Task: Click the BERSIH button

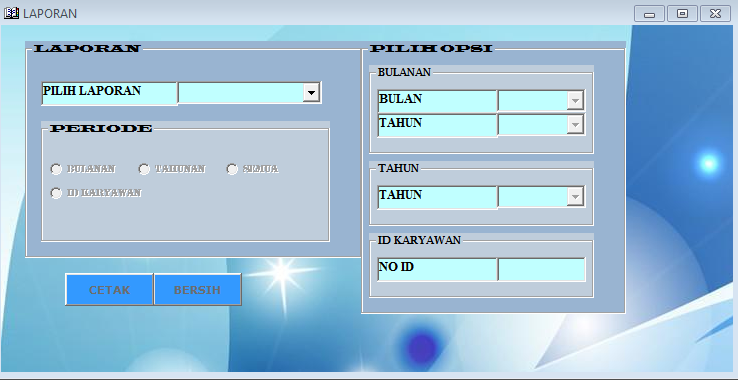Action: [x=197, y=290]
